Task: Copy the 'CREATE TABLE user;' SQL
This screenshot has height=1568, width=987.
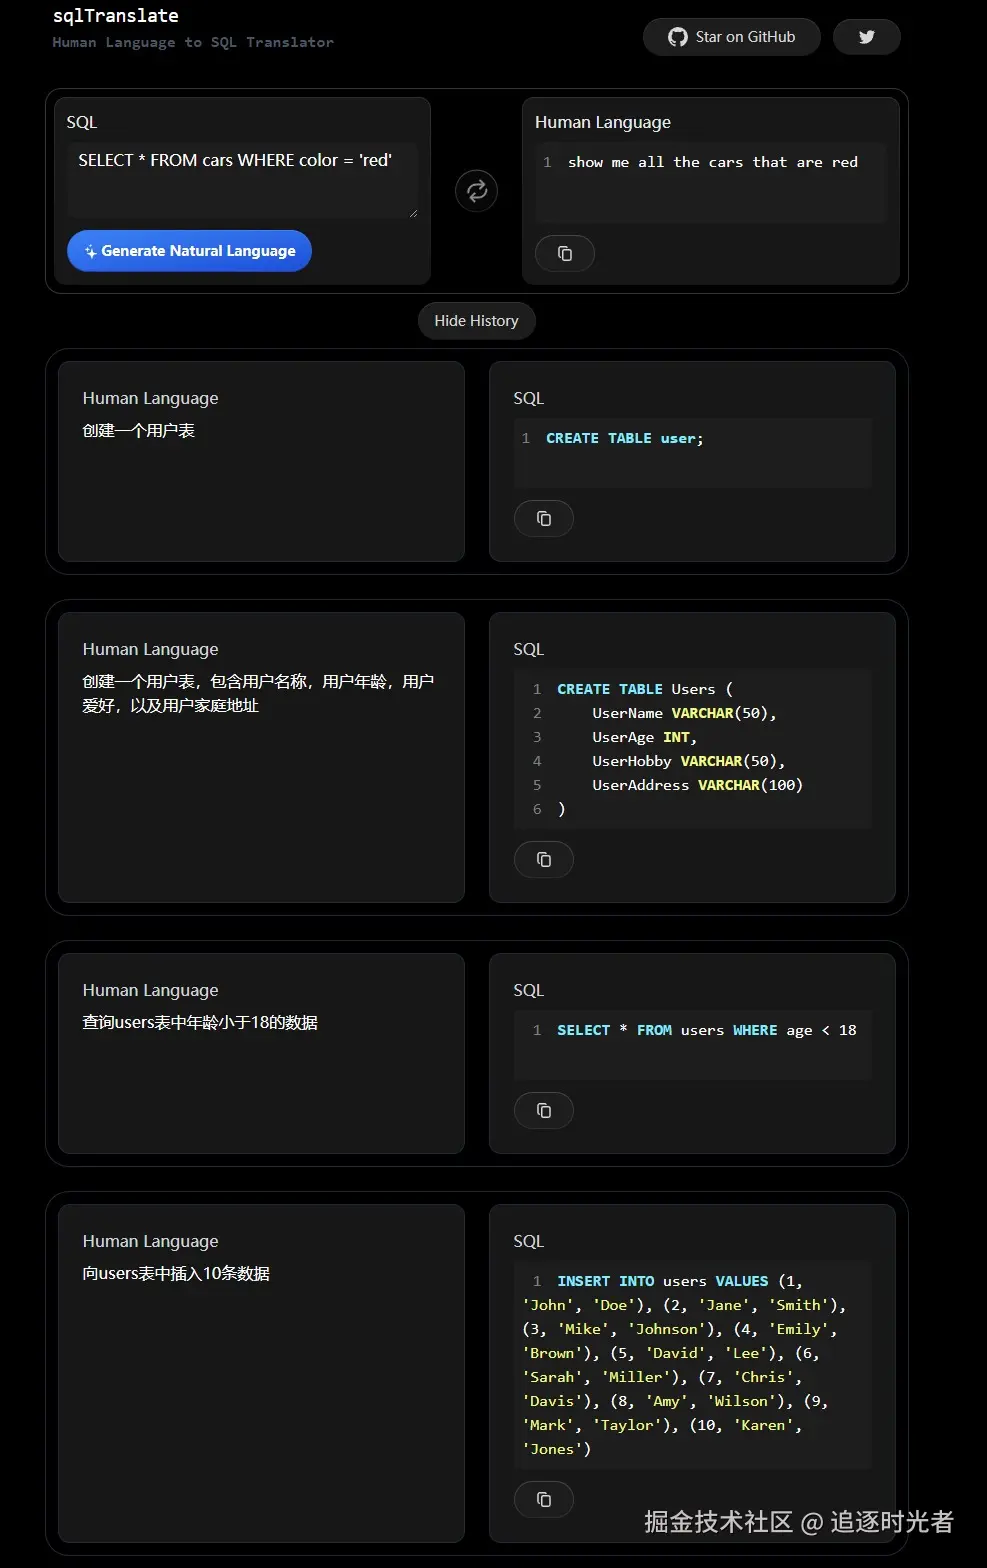Action: click(x=543, y=519)
